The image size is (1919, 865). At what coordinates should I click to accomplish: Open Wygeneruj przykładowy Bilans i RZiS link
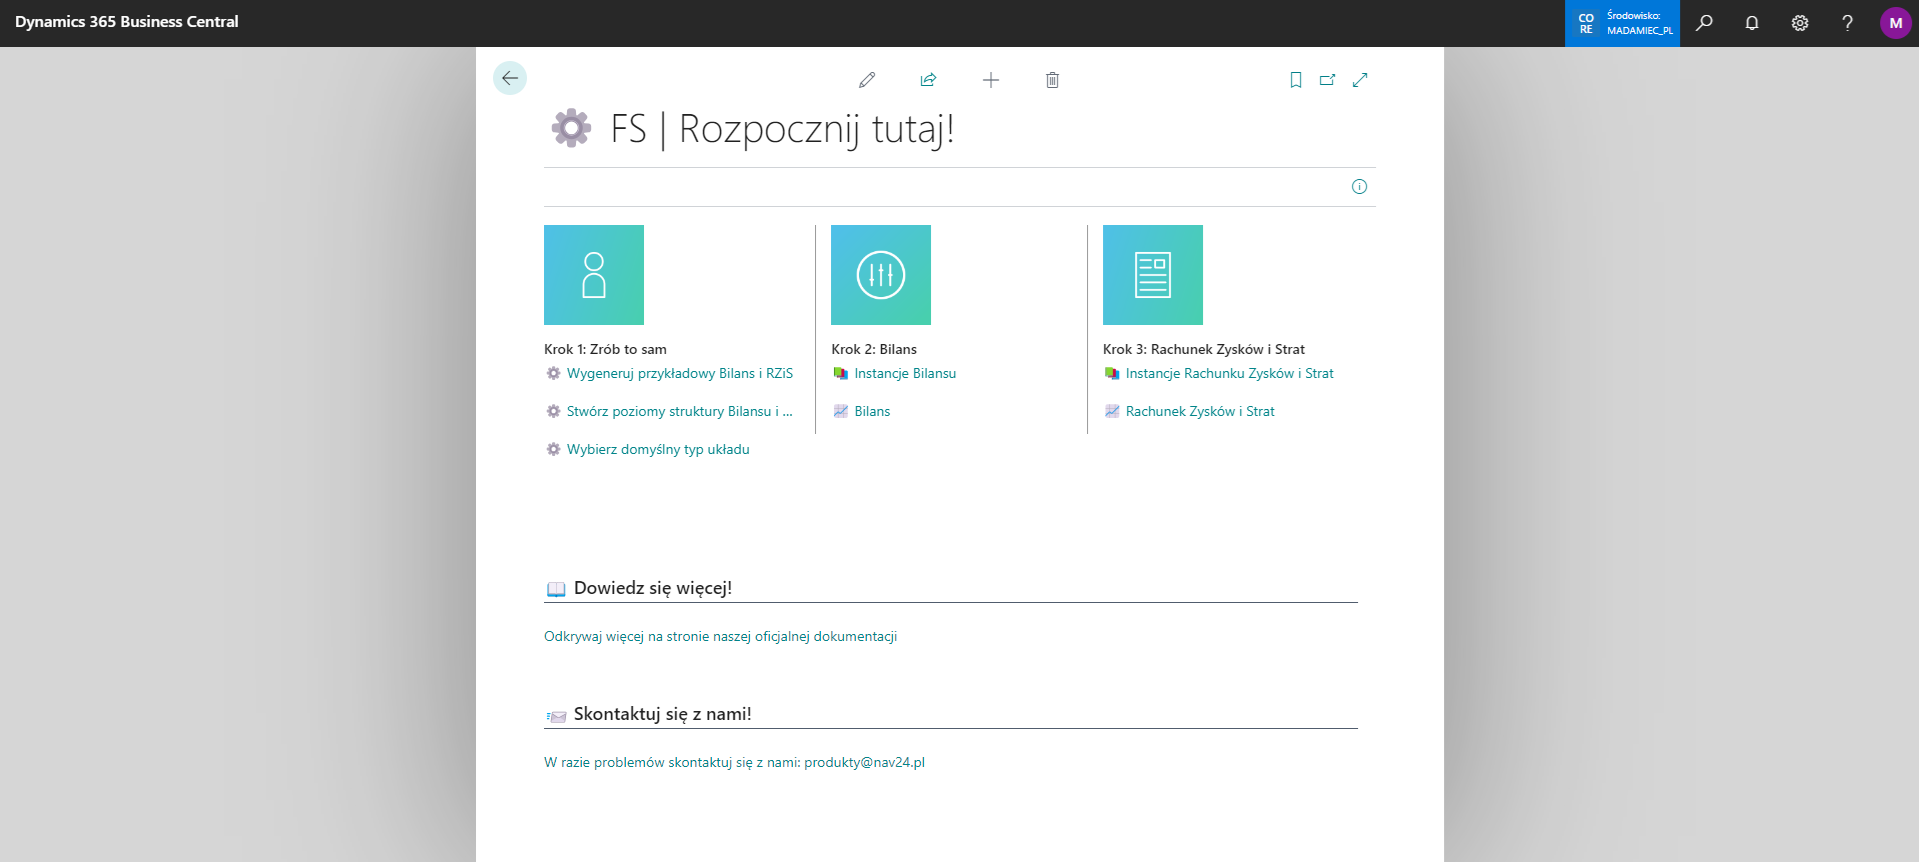click(680, 373)
